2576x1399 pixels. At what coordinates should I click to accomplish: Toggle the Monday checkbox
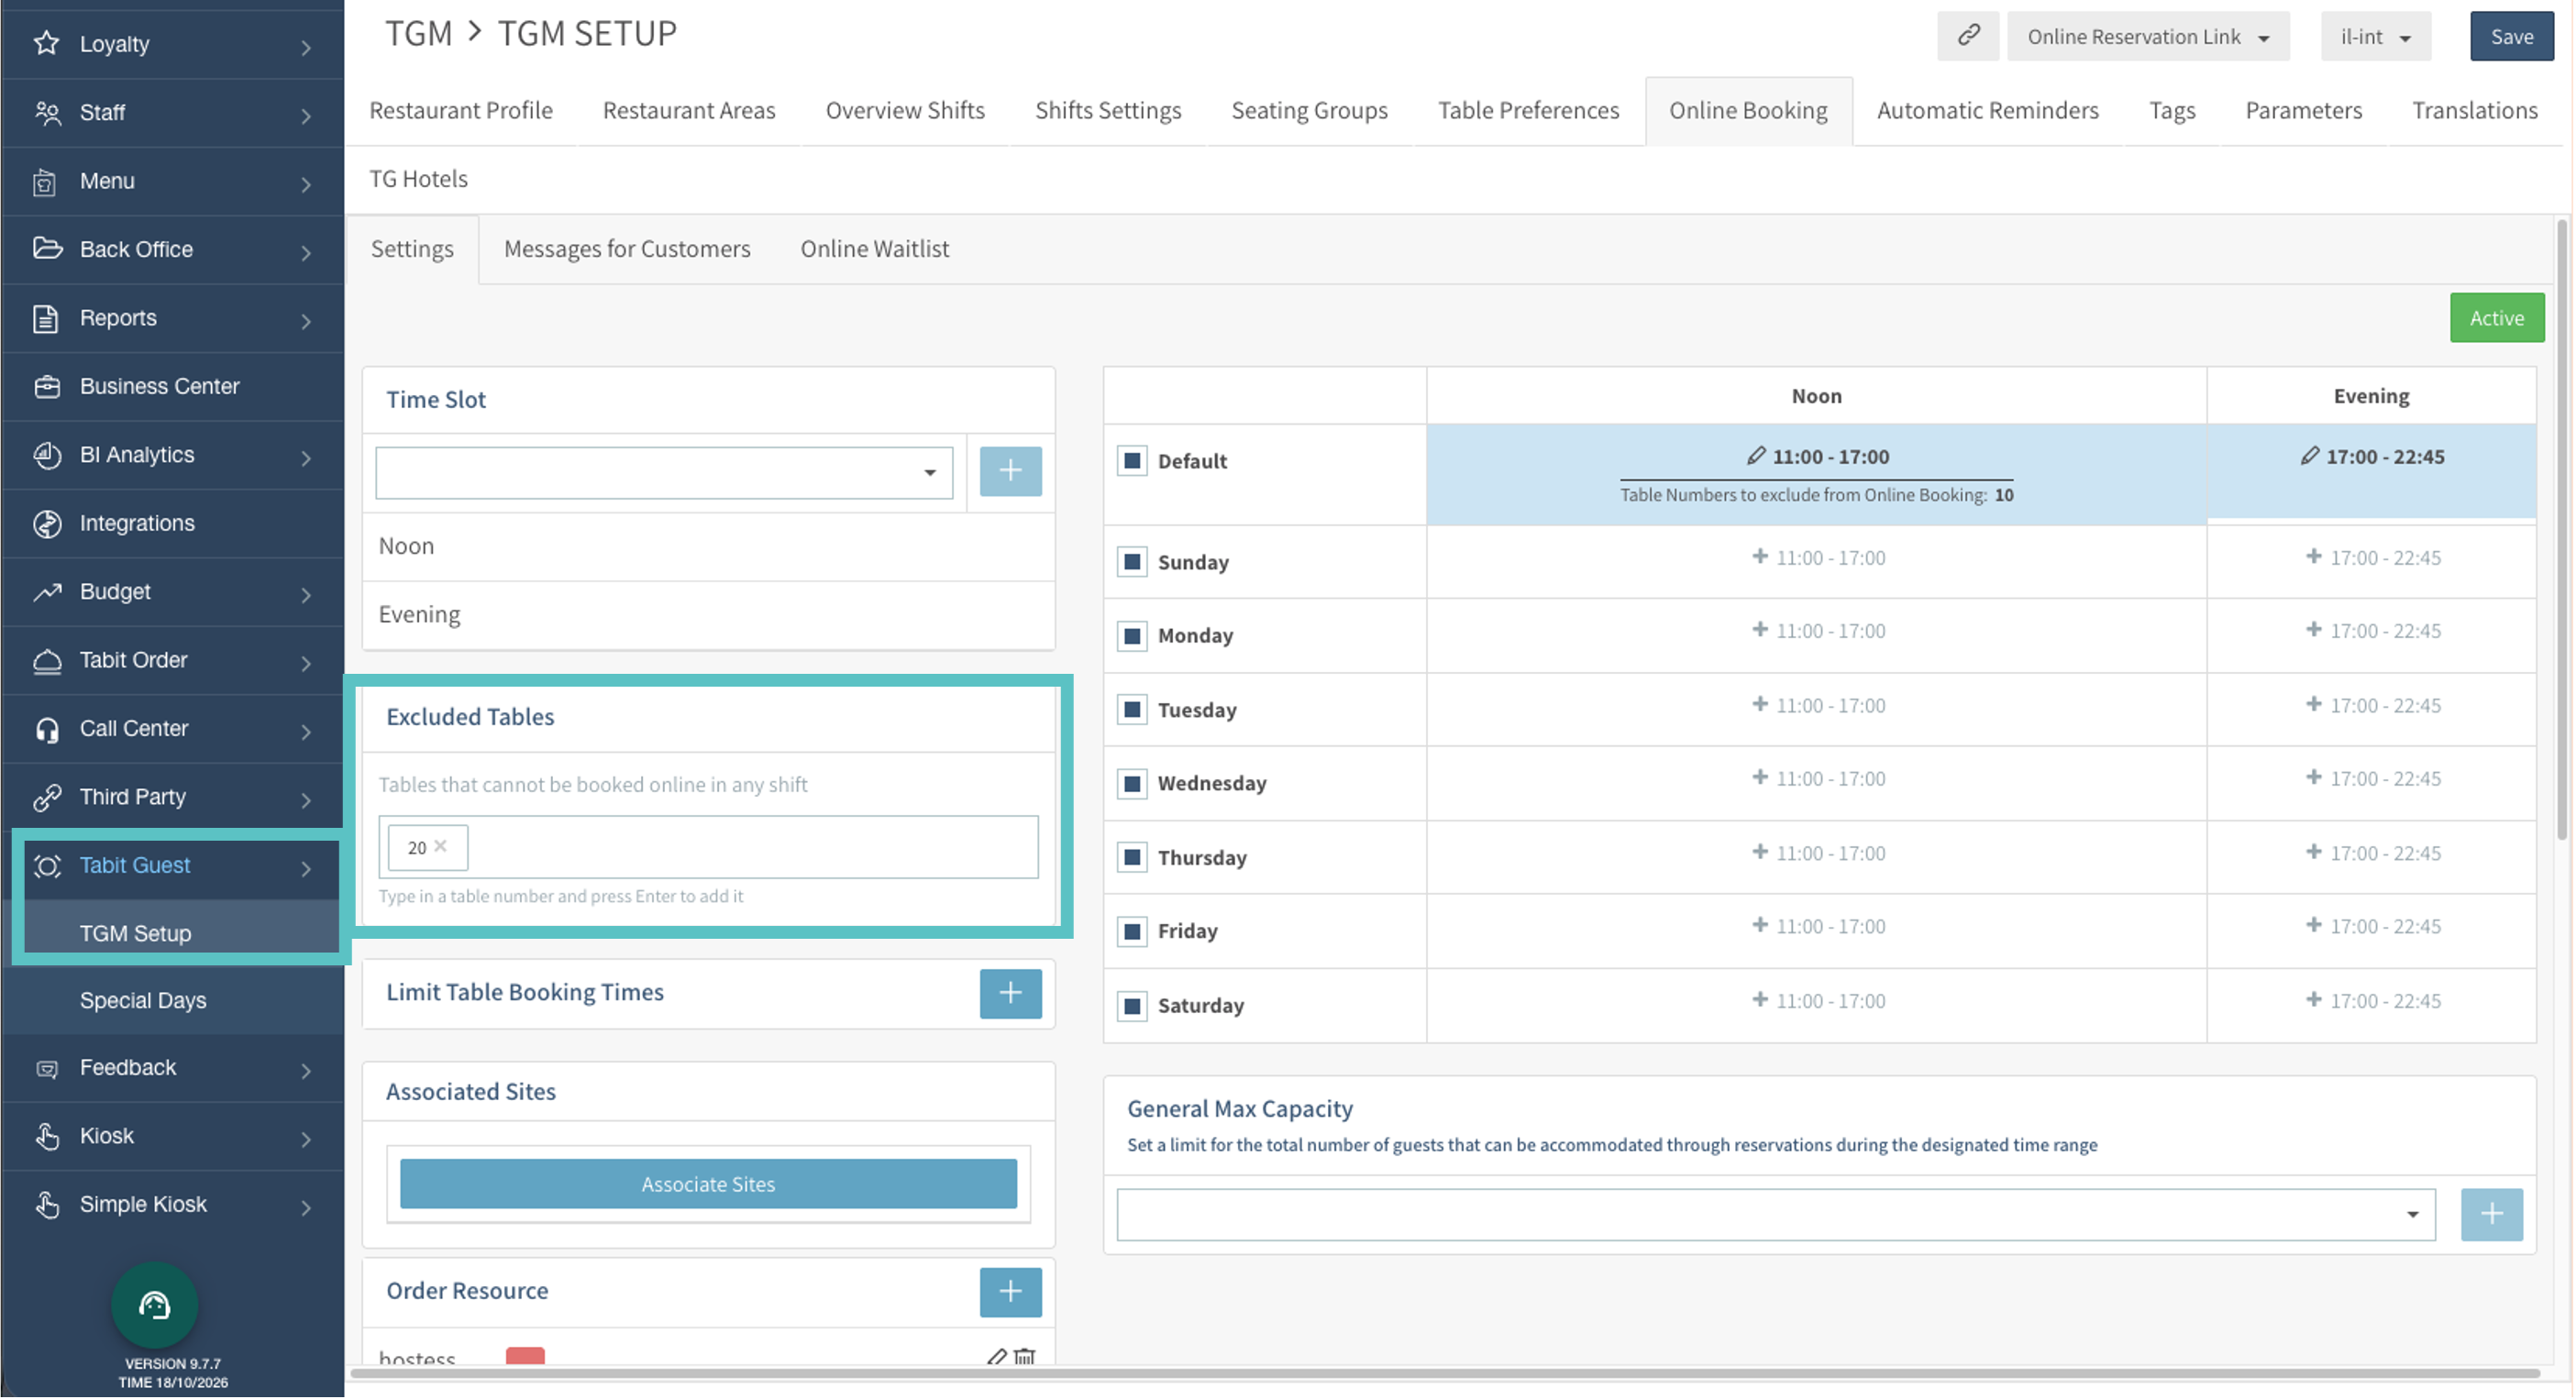pyautogui.click(x=1131, y=636)
